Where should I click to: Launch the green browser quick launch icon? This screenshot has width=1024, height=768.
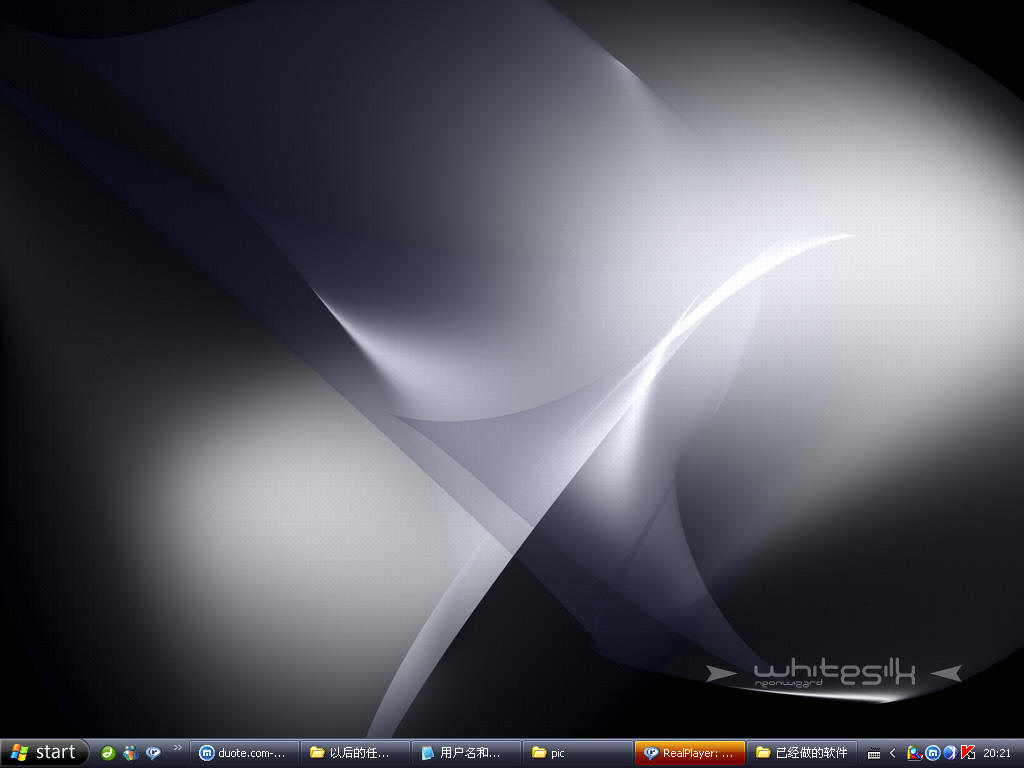click(x=108, y=753)
